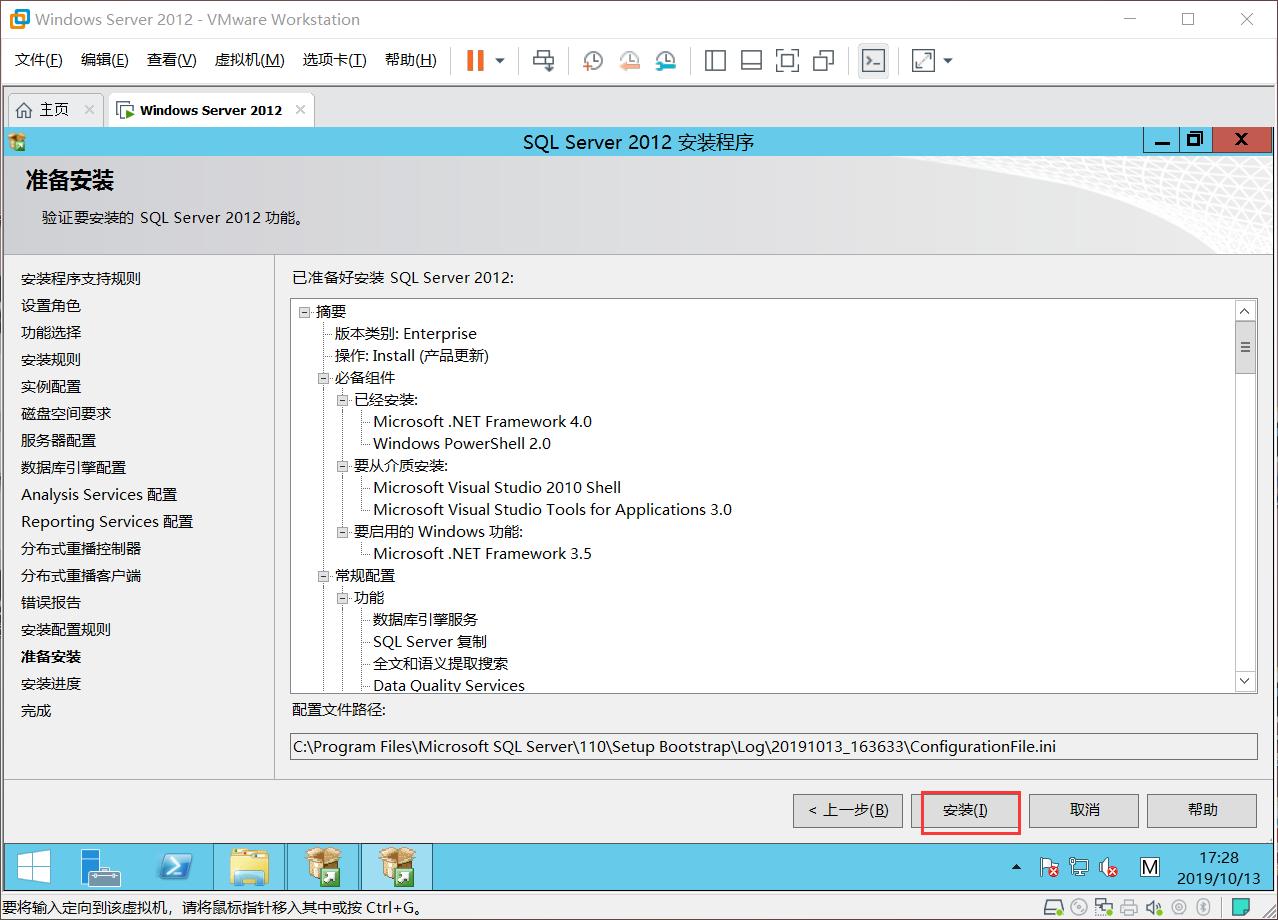1278x920 pixels.
Task: Mute the guest volume icon in system tray
Action: point(1109,867)
